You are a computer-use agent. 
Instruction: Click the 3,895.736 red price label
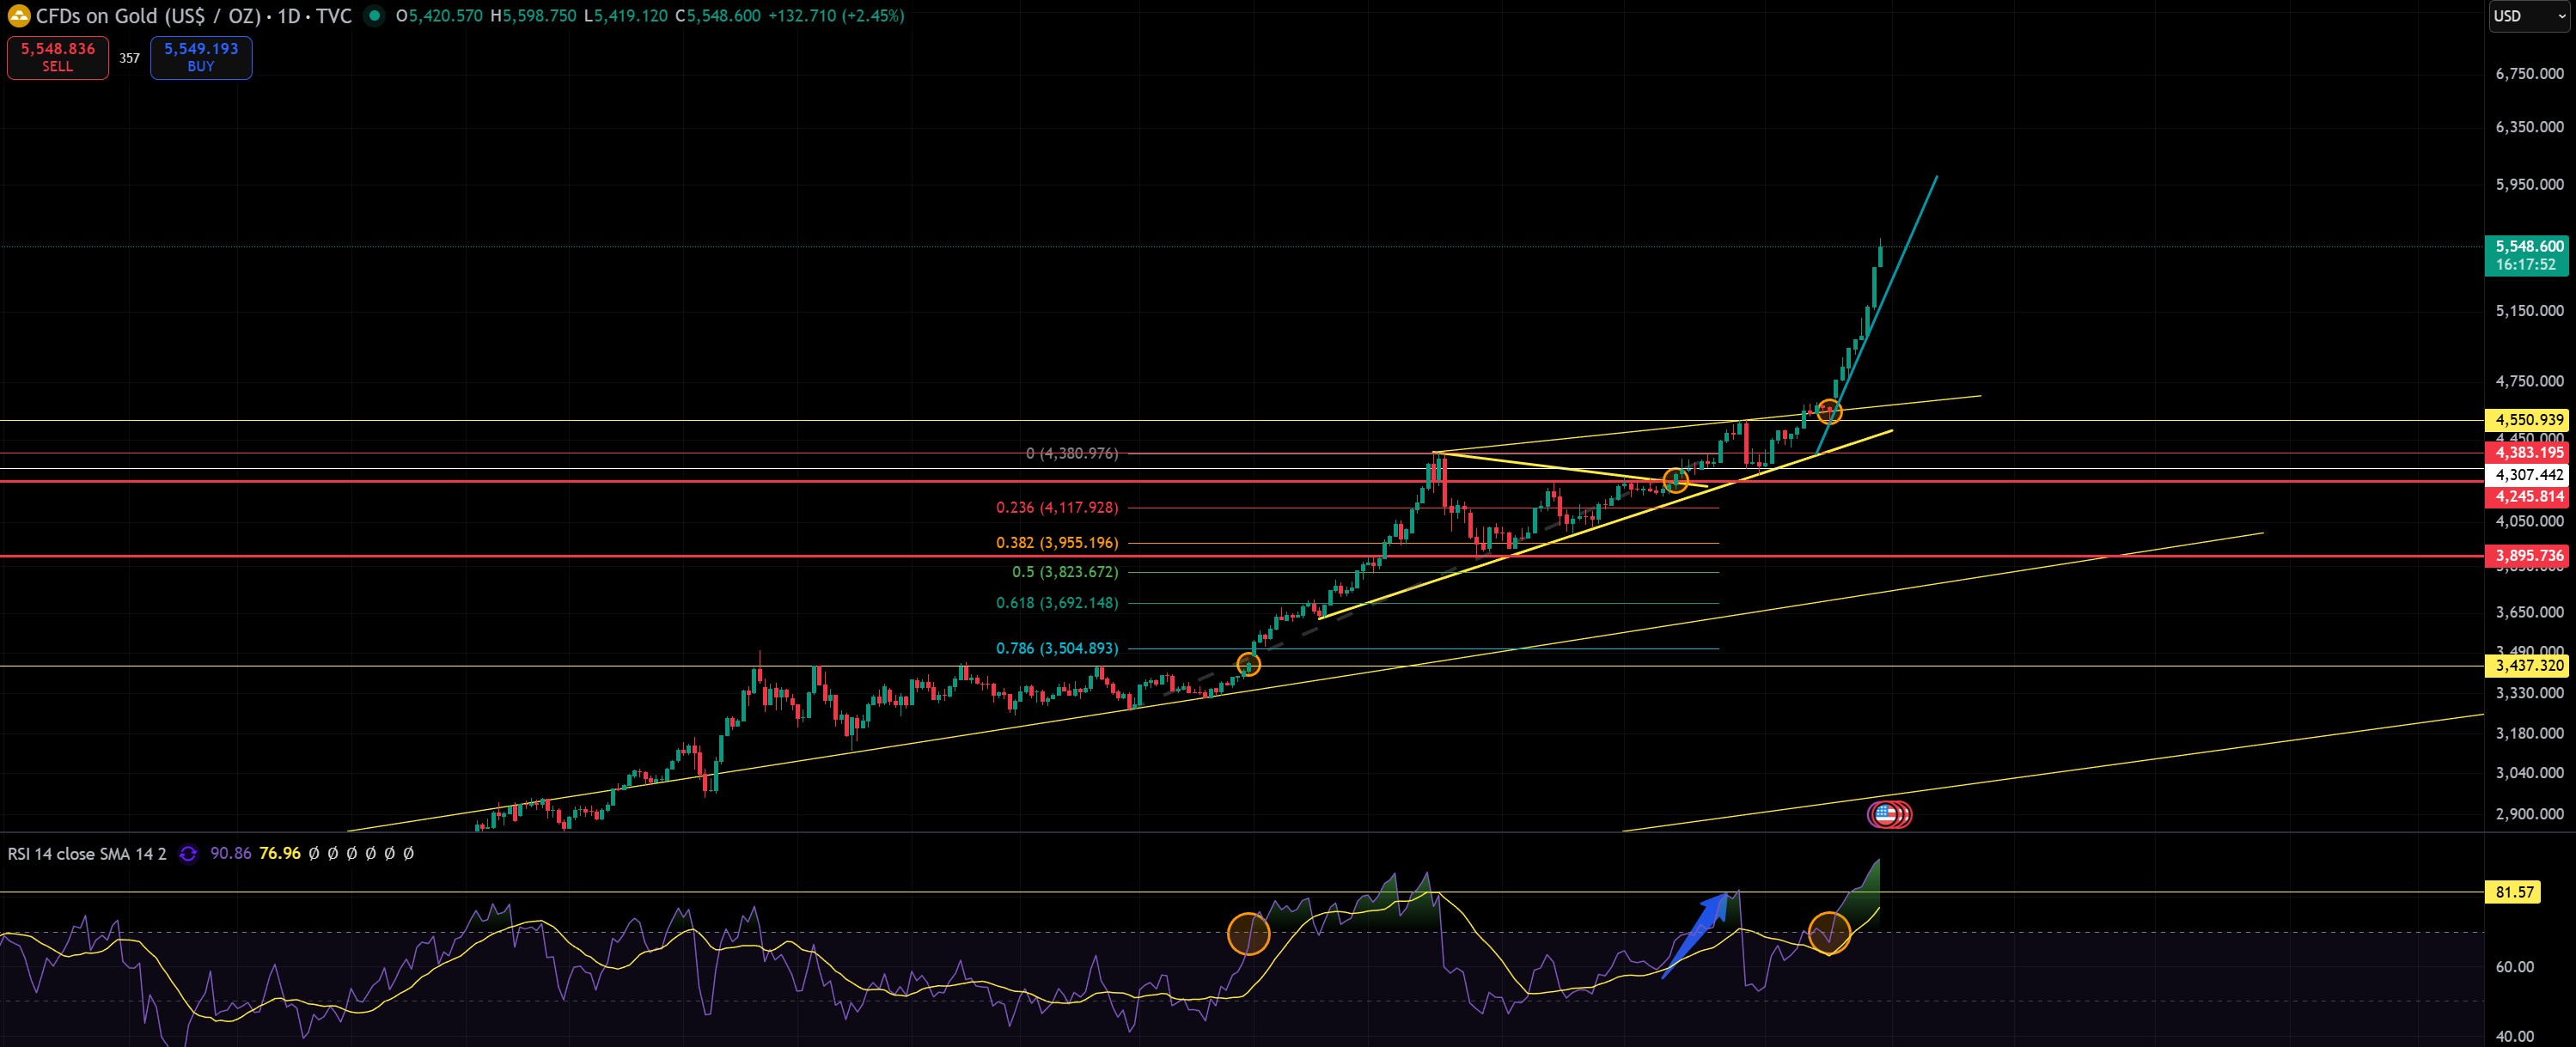[x=2528, y=556]
